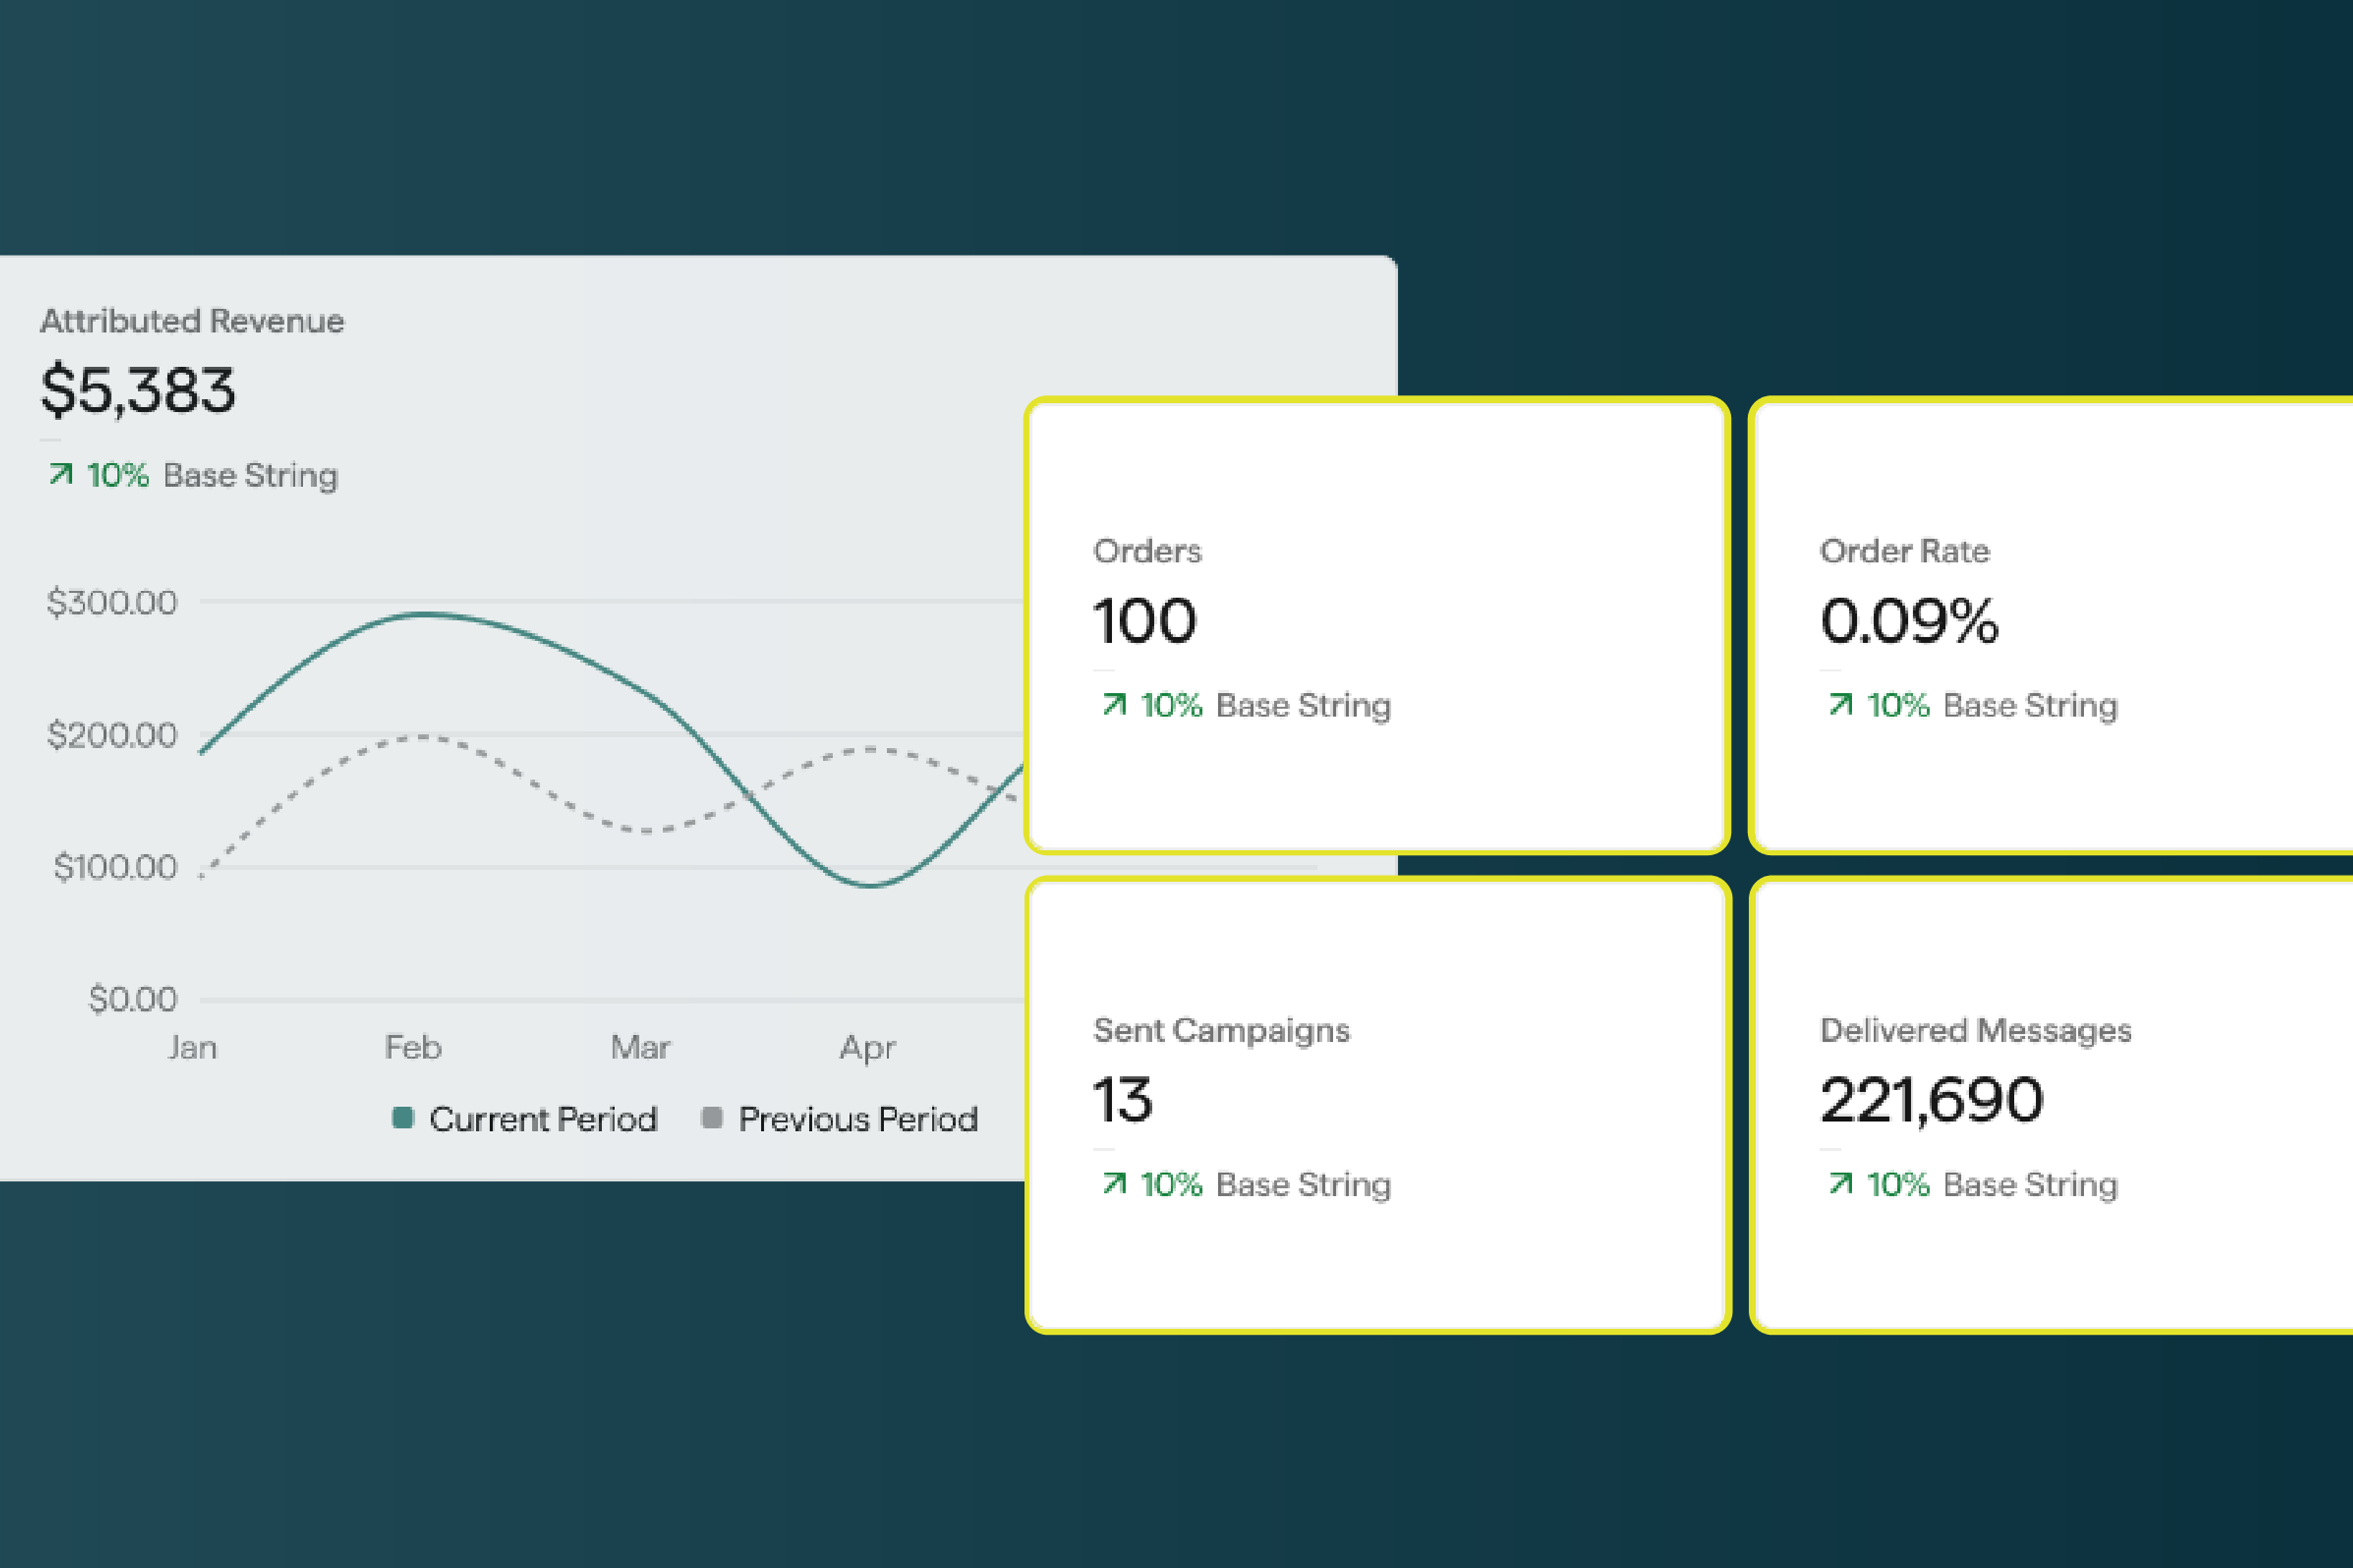Toggle Previous Period legend label
Image resolution: width=2353 pixels, height=1568 pixels.
coord(858,1119)
